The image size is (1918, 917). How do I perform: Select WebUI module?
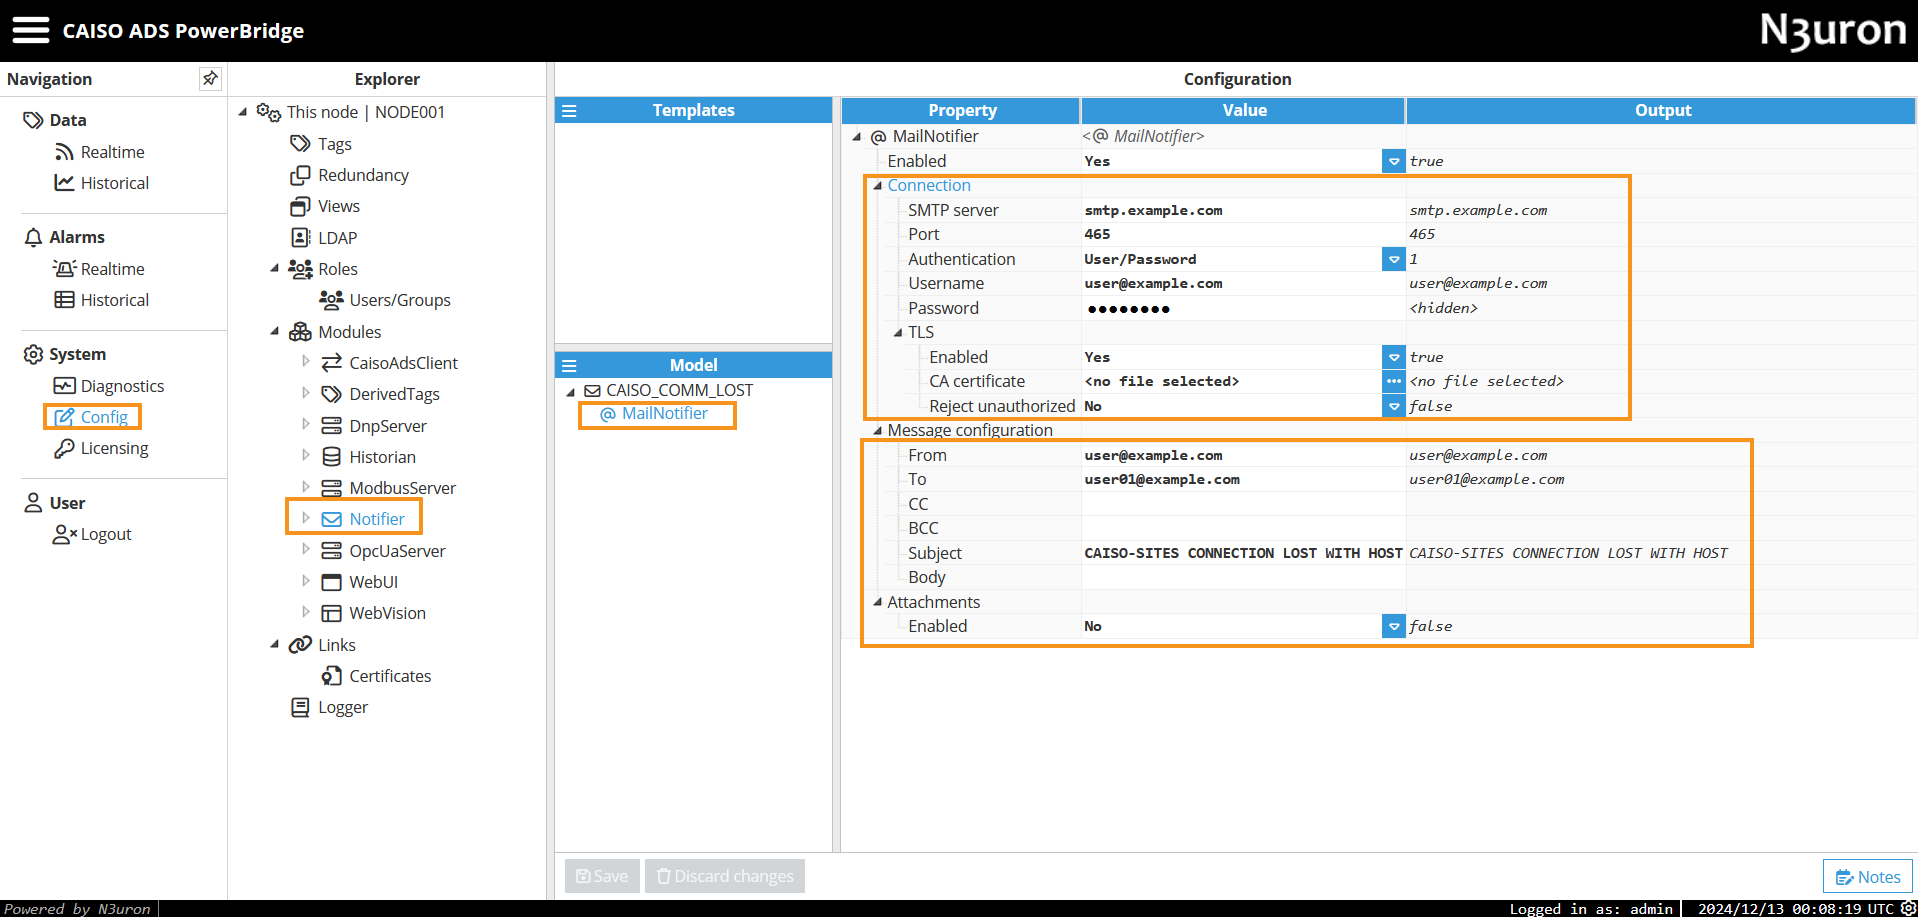pyautogui.click(x=360, y=582)
